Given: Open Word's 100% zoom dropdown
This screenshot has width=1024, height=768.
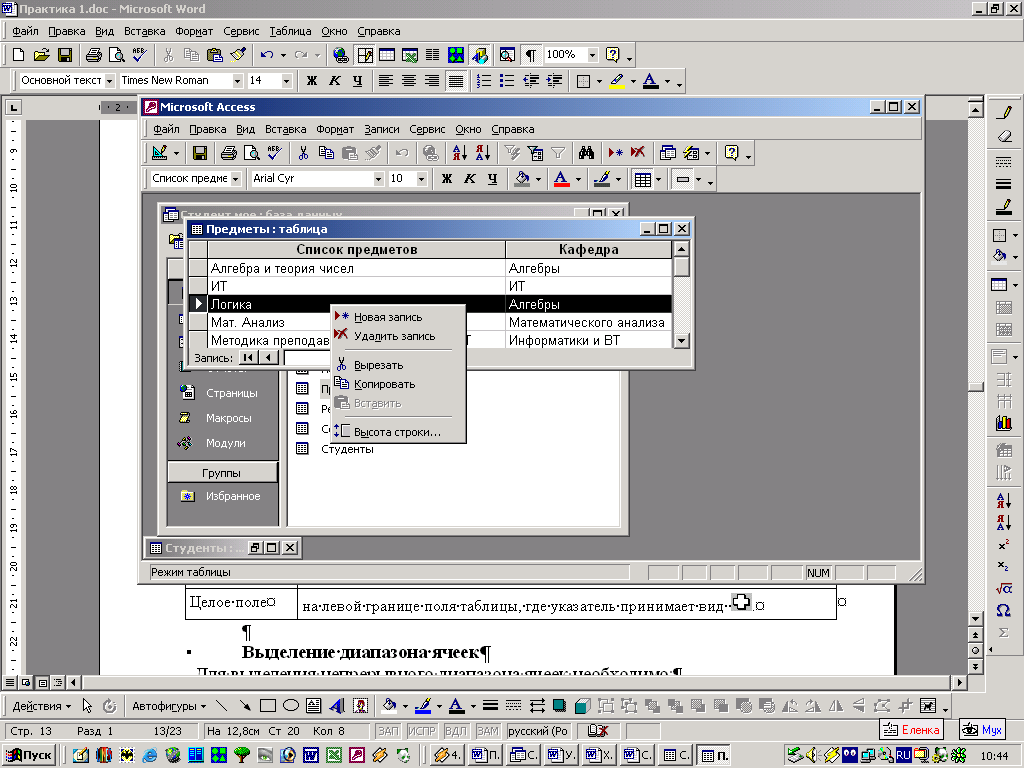Looking at the screenshot, I should (x=592, y=55).
